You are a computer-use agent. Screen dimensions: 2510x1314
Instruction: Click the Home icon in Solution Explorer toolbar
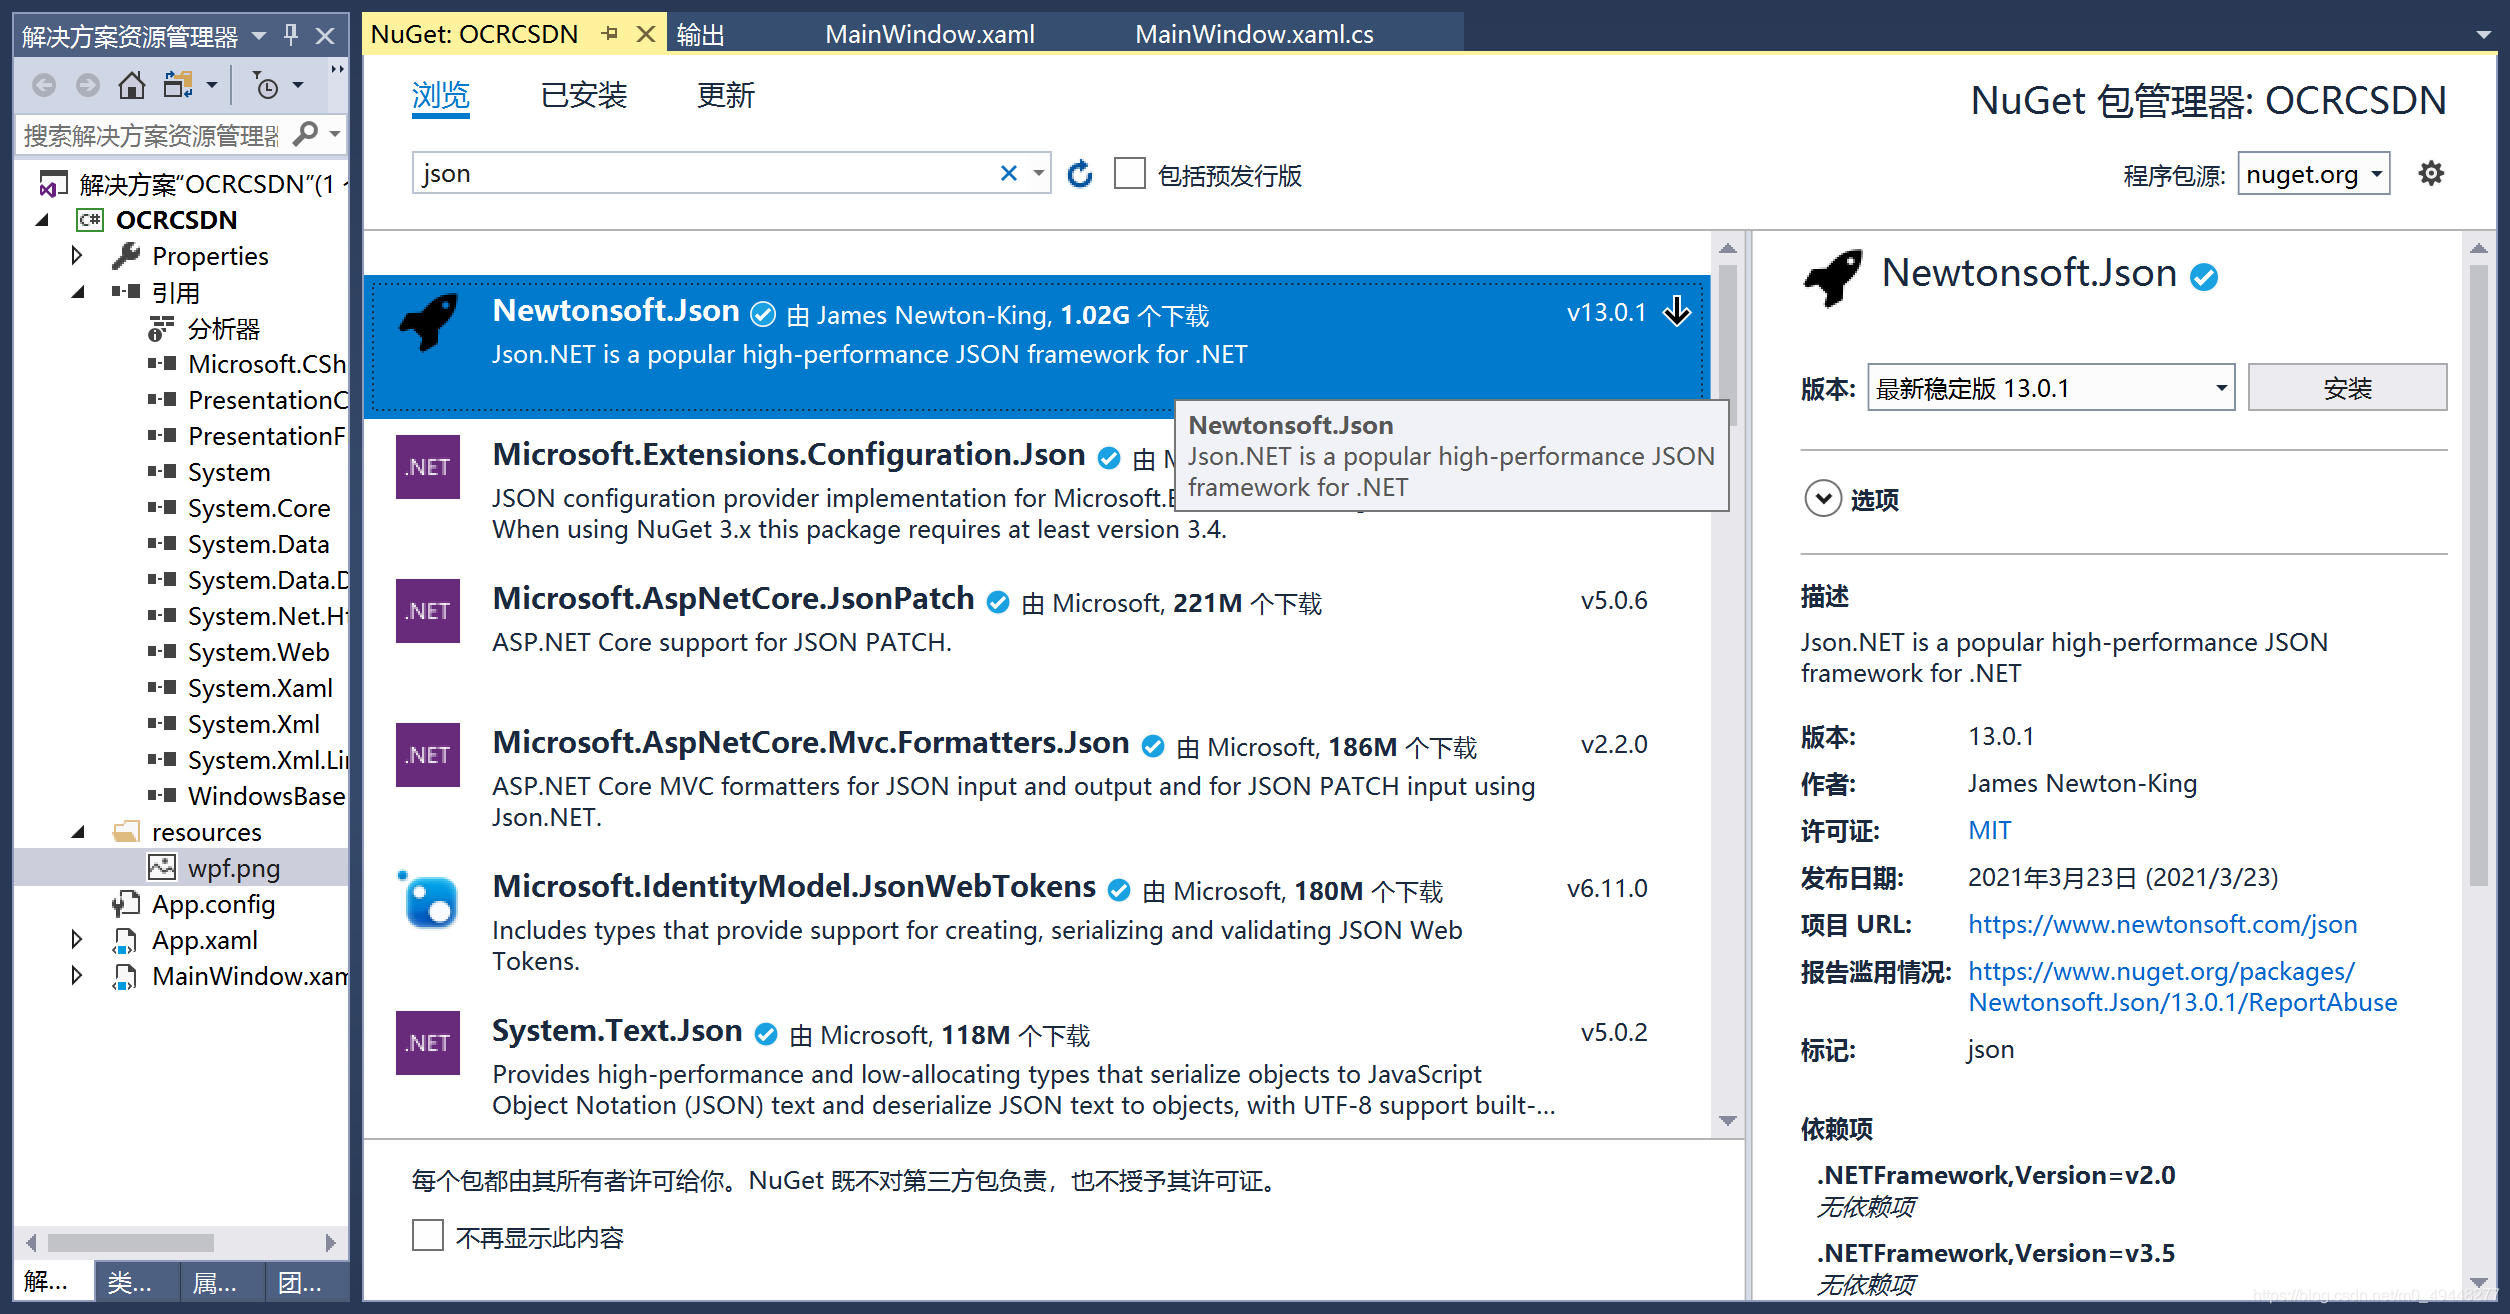[132, 86]
